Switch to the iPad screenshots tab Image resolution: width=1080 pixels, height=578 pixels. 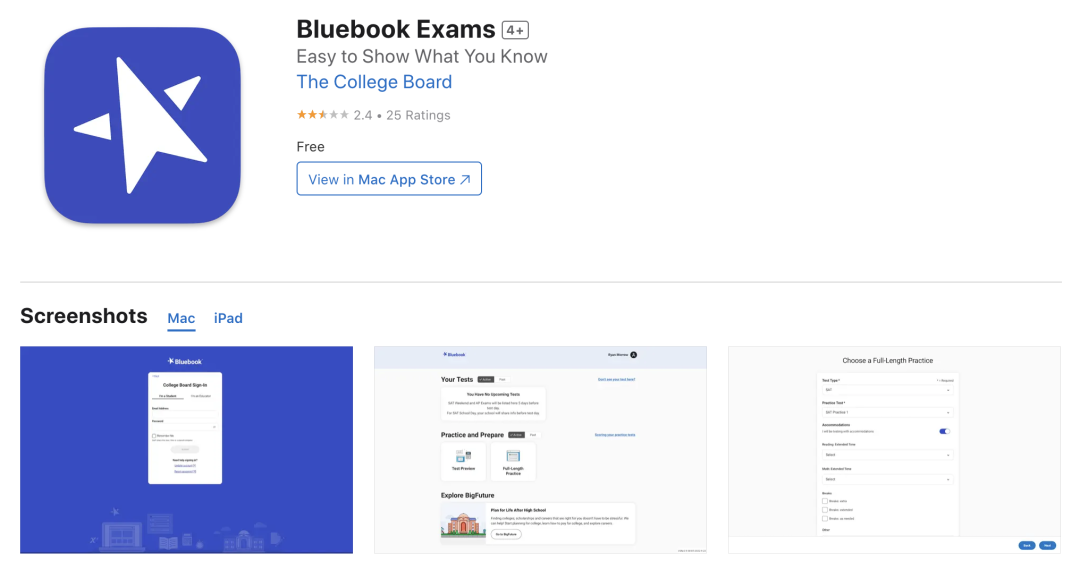[x=228, y=318]
